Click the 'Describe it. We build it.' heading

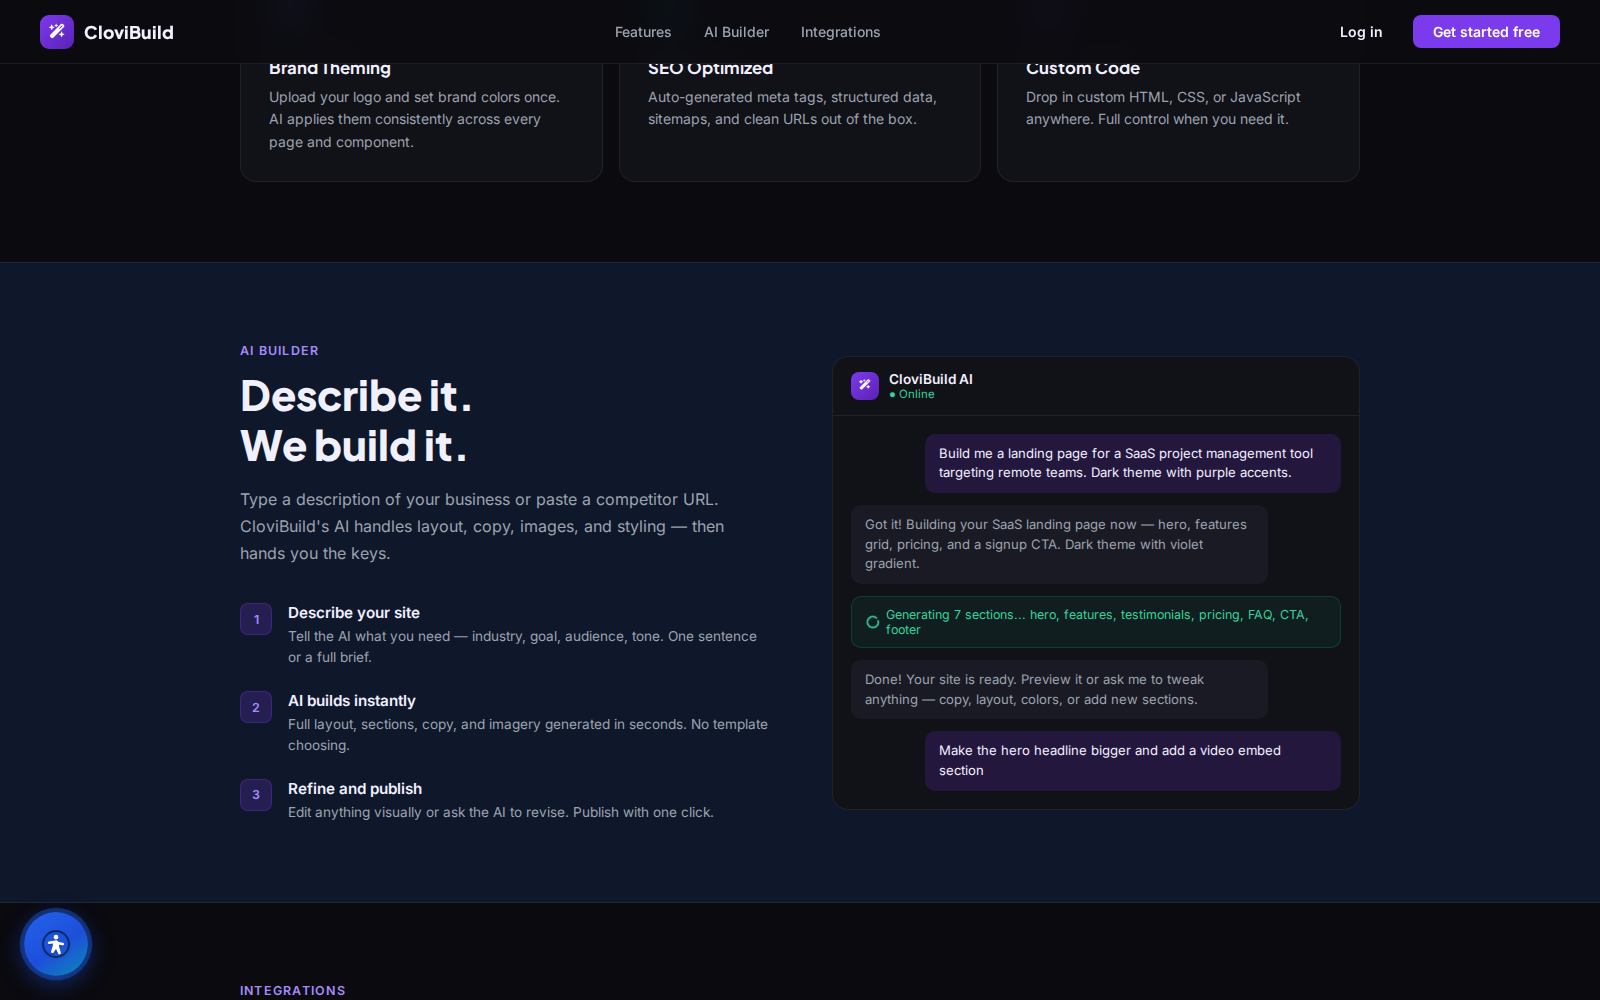pyautogui.click(x=355, y=421)
